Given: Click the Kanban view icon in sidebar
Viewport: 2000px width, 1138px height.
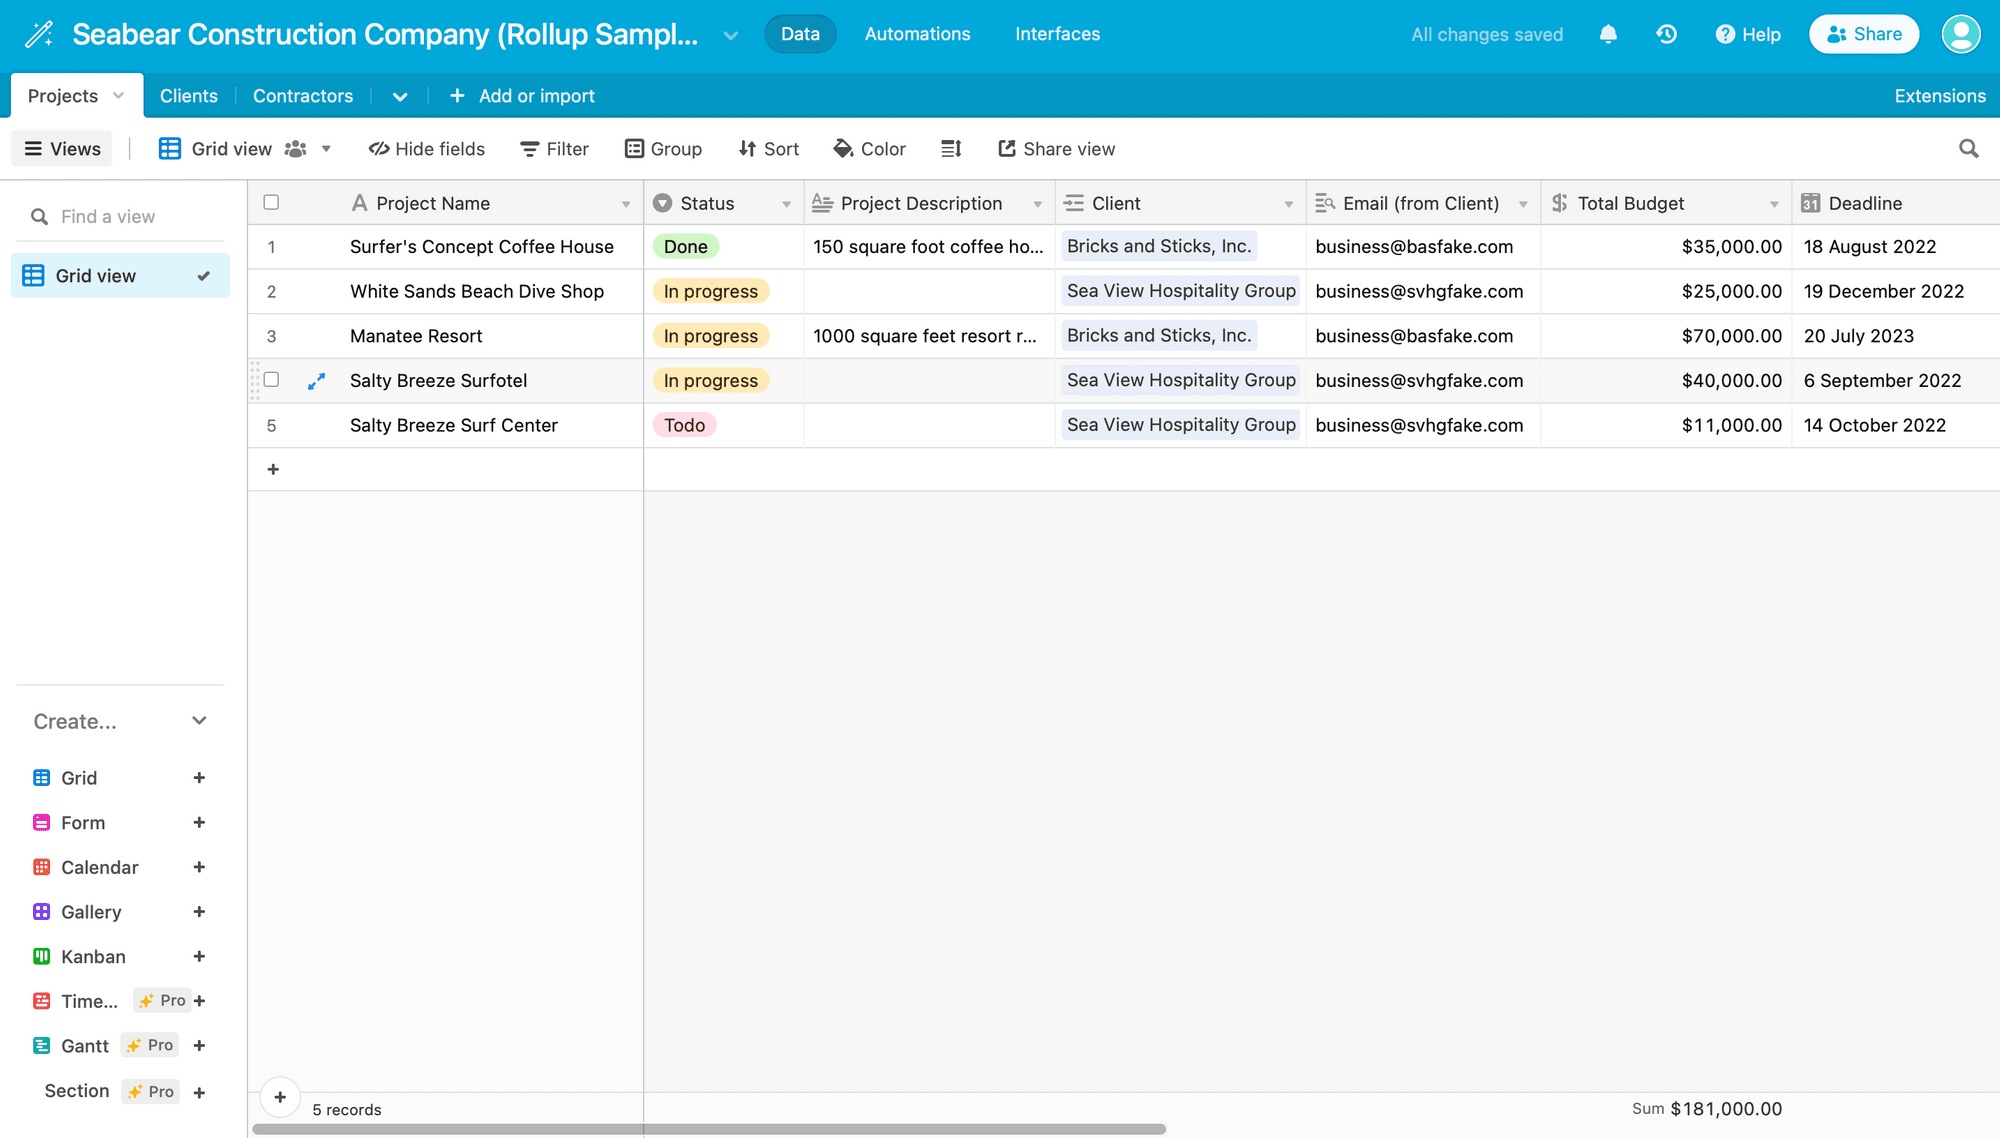Looking at the screenshot, I should coord(43,955).
